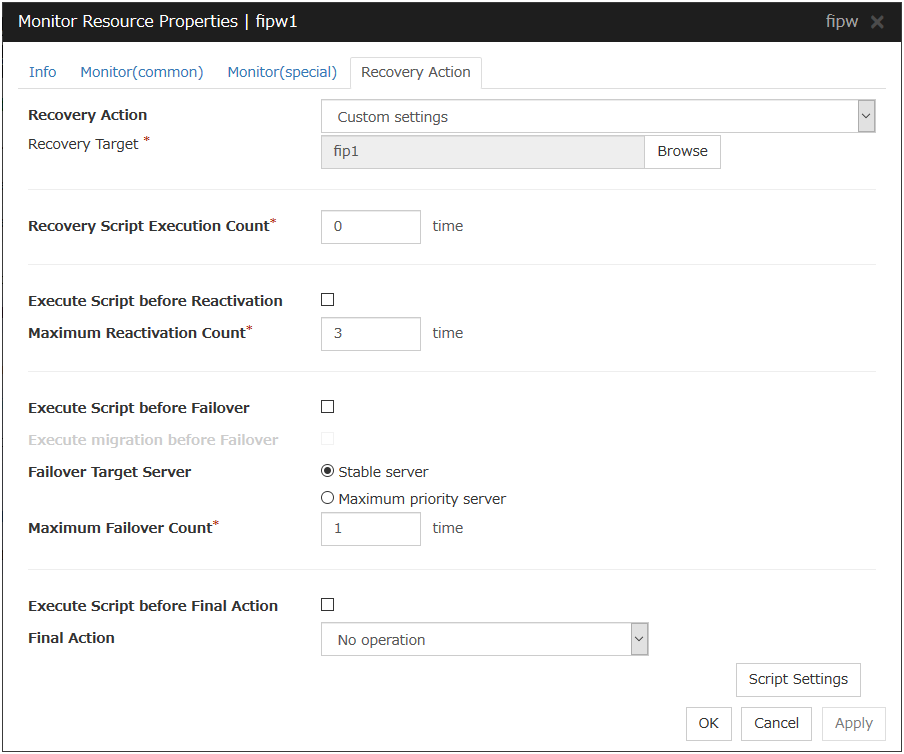This screenshot has height=754, width=904.
Task: Go to the Monitor(special) tab
Action: 282,72
